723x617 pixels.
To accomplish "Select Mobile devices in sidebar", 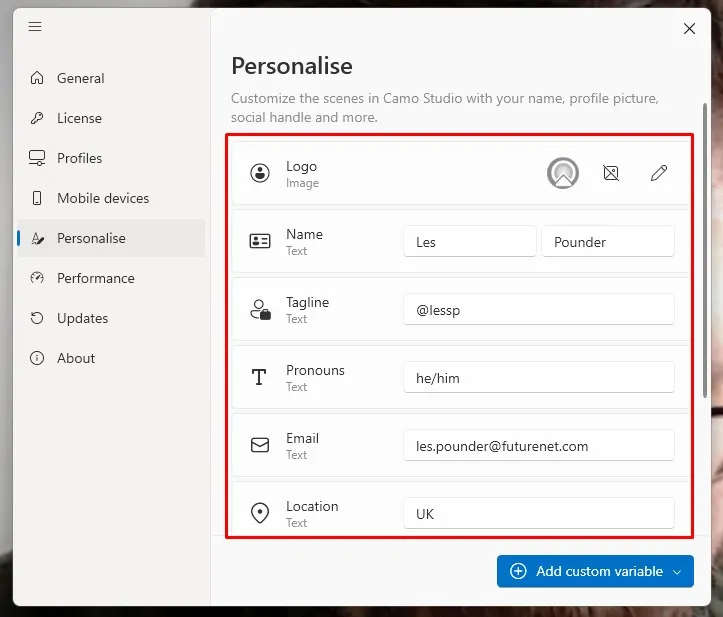I will click(x=102, y=198).
